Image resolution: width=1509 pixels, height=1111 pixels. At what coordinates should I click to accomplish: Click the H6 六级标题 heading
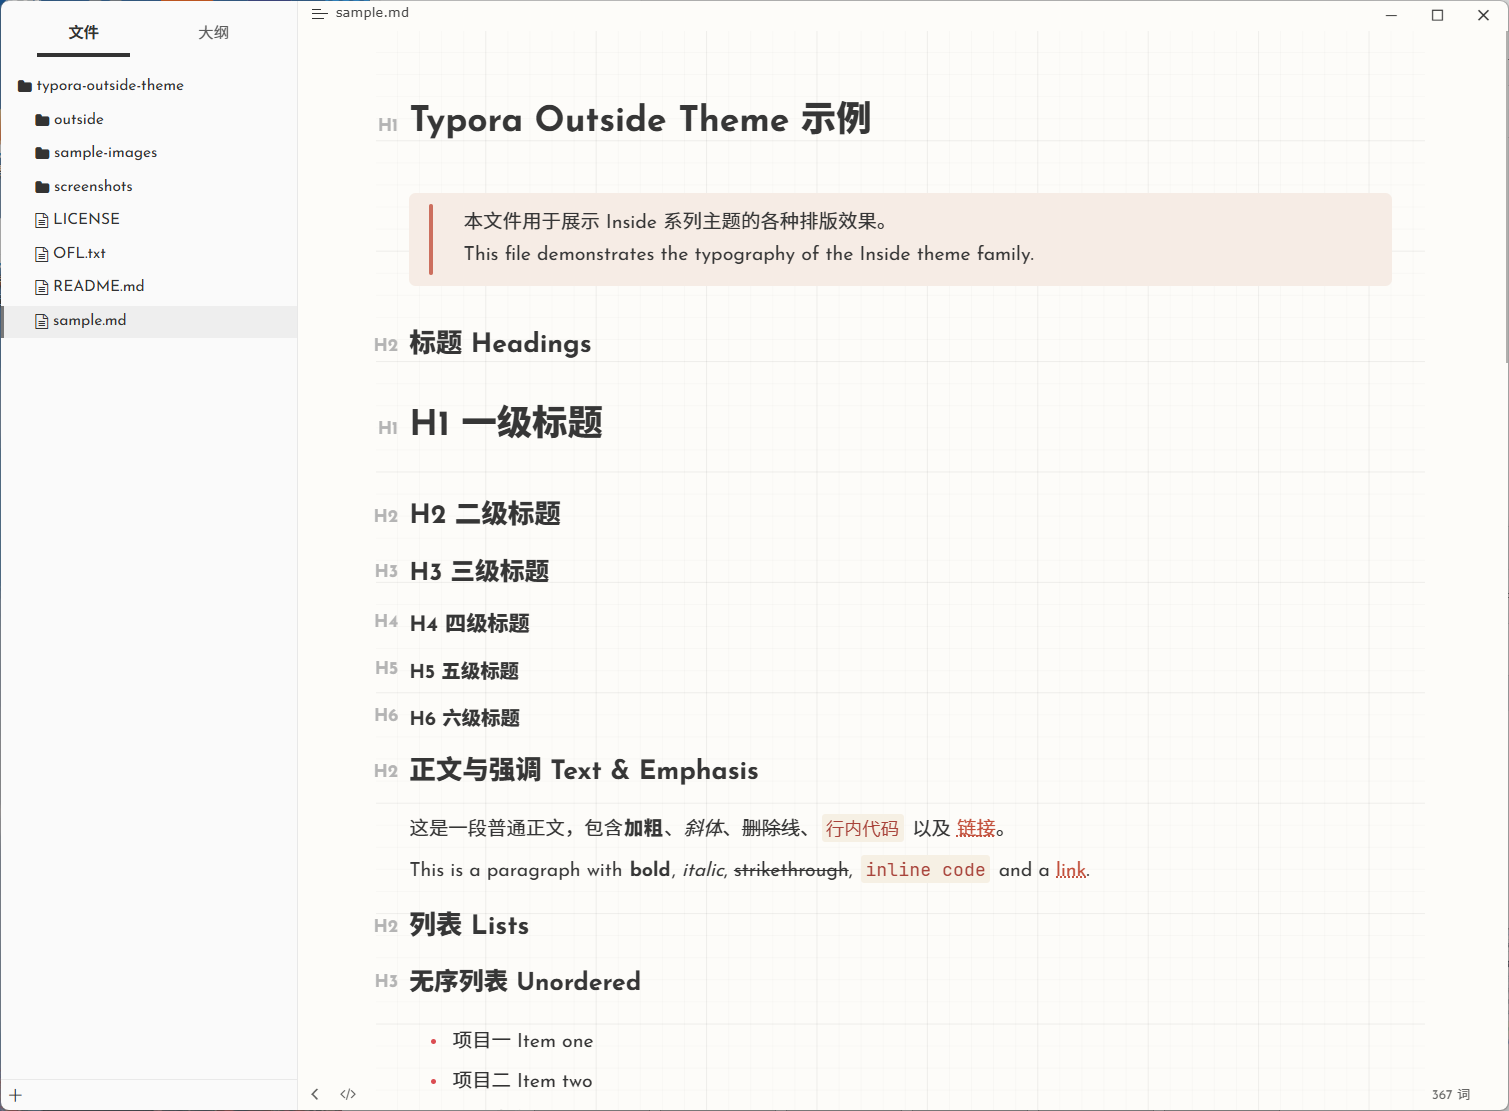464,718
